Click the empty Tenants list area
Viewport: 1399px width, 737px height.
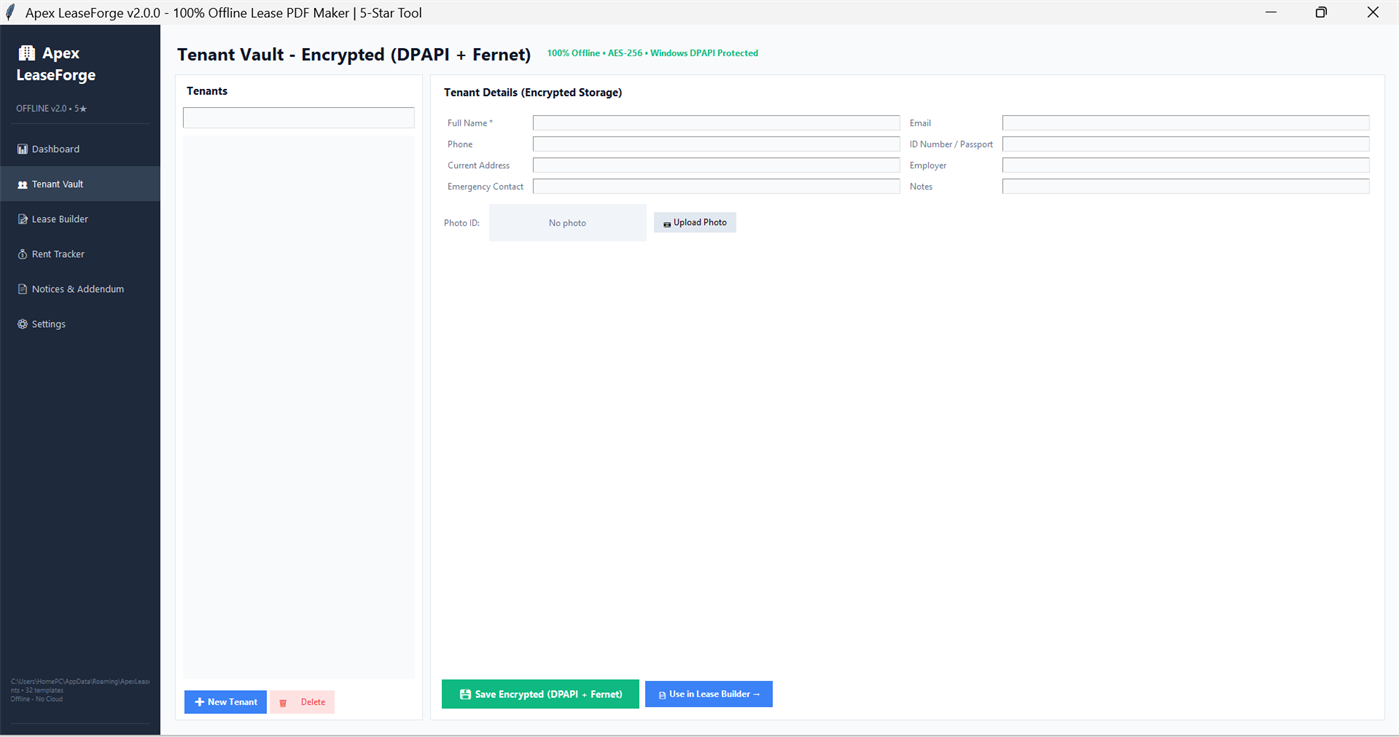[x=298, y=407]
